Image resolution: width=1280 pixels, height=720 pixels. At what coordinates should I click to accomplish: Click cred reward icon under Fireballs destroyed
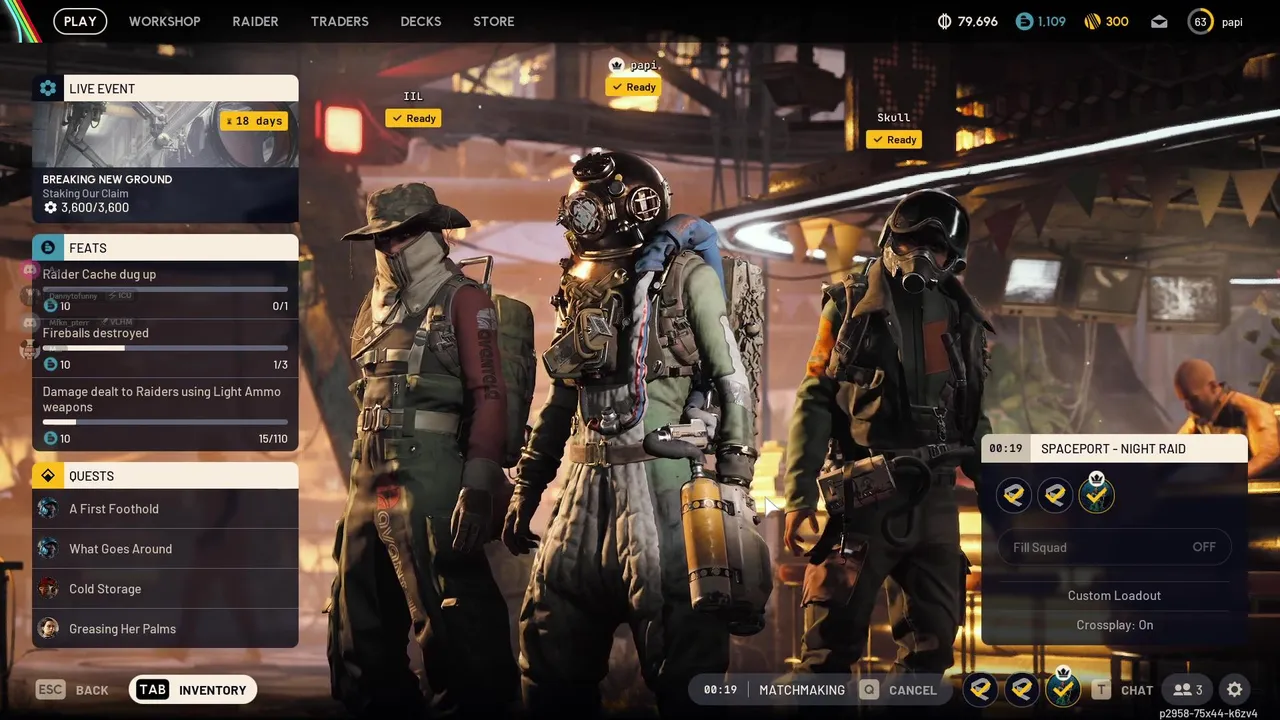tap(50, 365)
